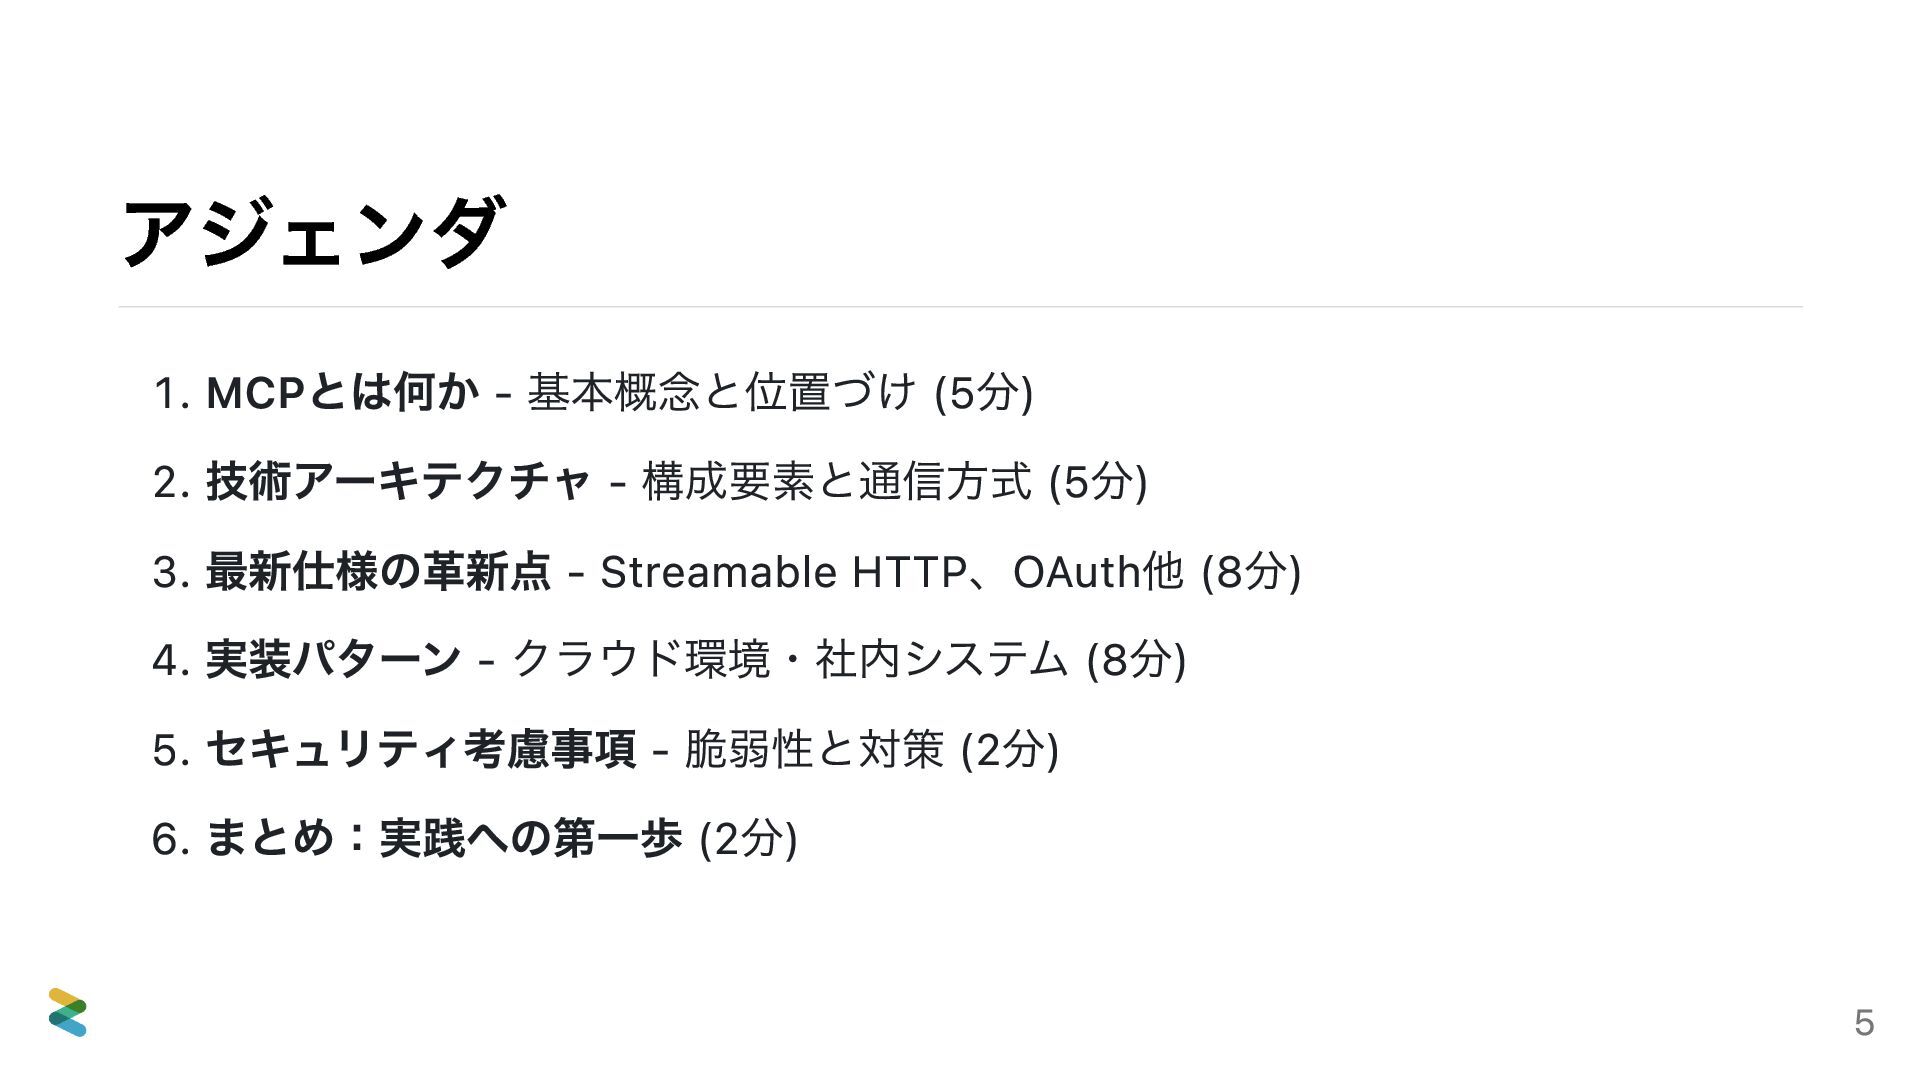Click the colorful logo icon in the slide corner
1920x1080 pixels.
click(x=67, y=1012)
